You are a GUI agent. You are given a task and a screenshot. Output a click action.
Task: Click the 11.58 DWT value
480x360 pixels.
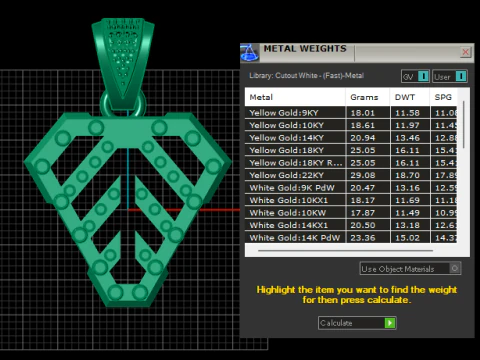(x=407, y=113)
